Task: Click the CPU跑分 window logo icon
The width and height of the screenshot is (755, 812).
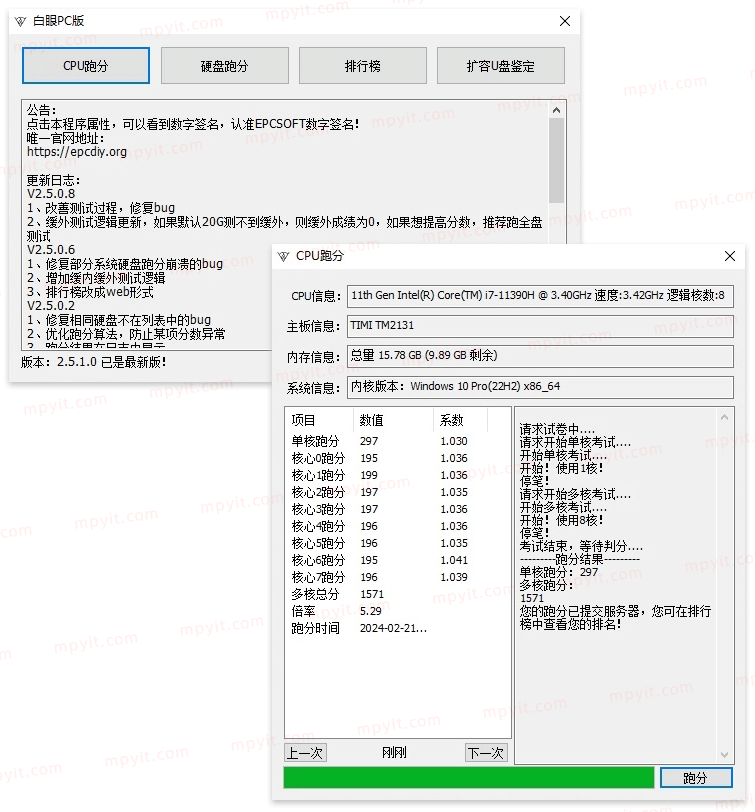Action: point(283,256)
